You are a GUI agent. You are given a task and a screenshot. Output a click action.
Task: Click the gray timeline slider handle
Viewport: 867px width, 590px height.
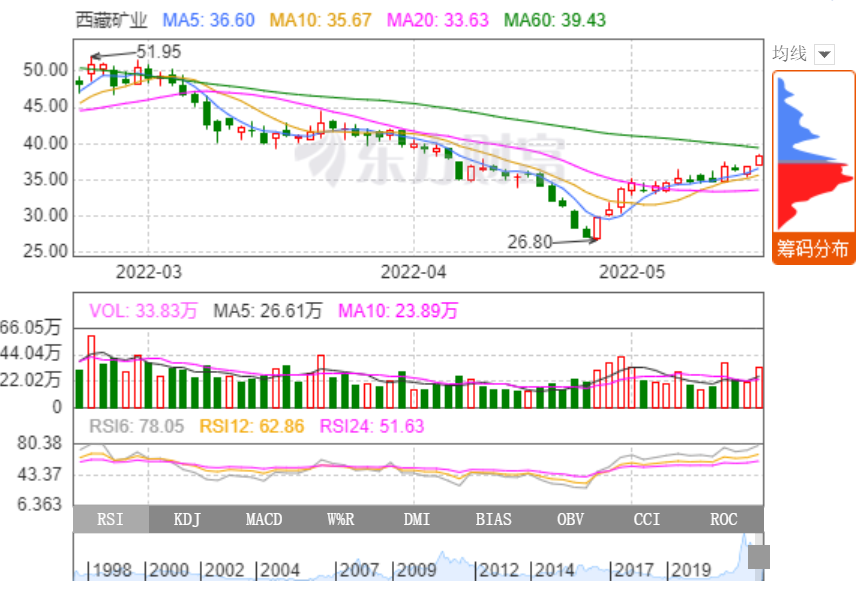click(x=759, y=557)
